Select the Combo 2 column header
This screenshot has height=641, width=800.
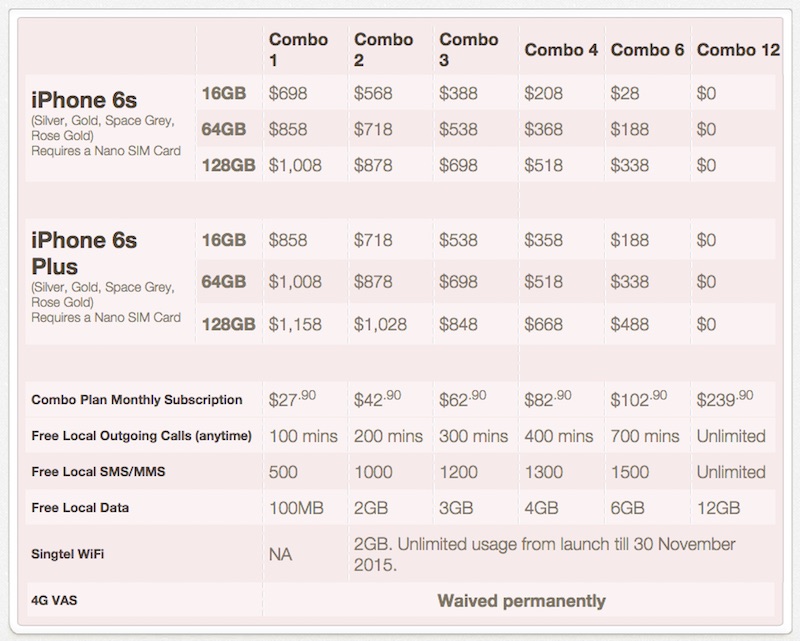pyautogui.click(x=382, y=49)
